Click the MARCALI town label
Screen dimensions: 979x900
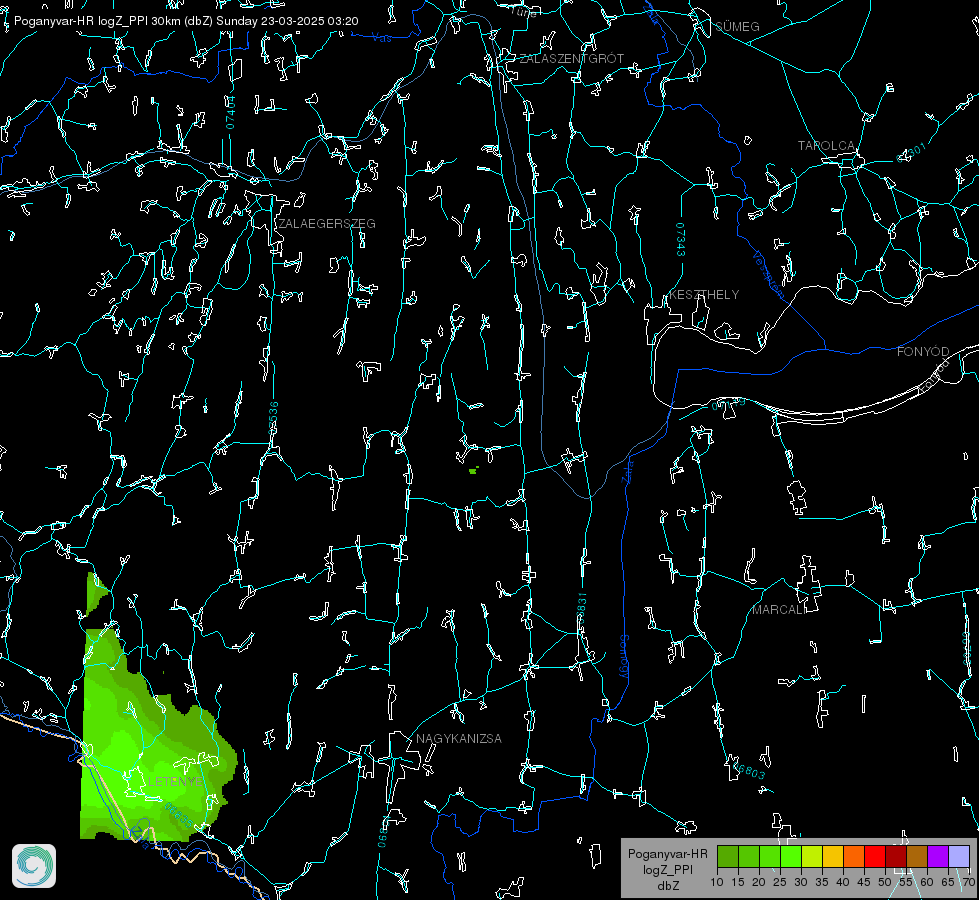[779, 610]
